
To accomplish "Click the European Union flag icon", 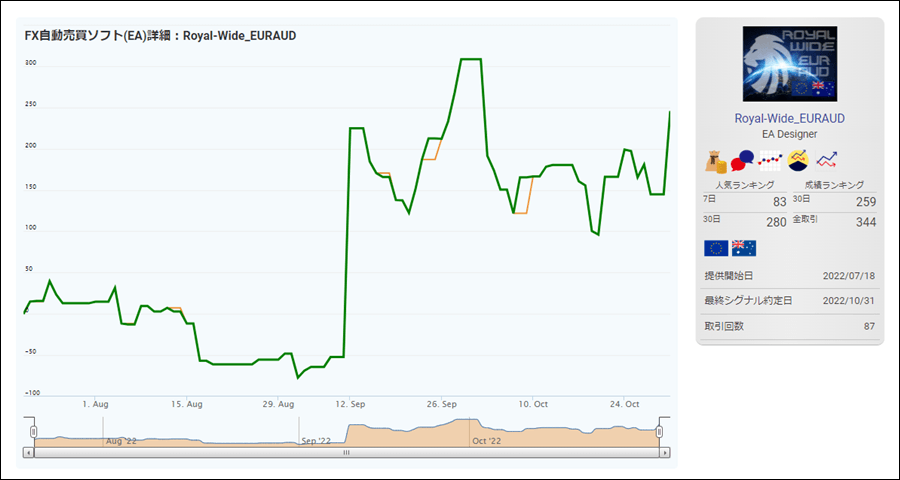I will [716, 248].
